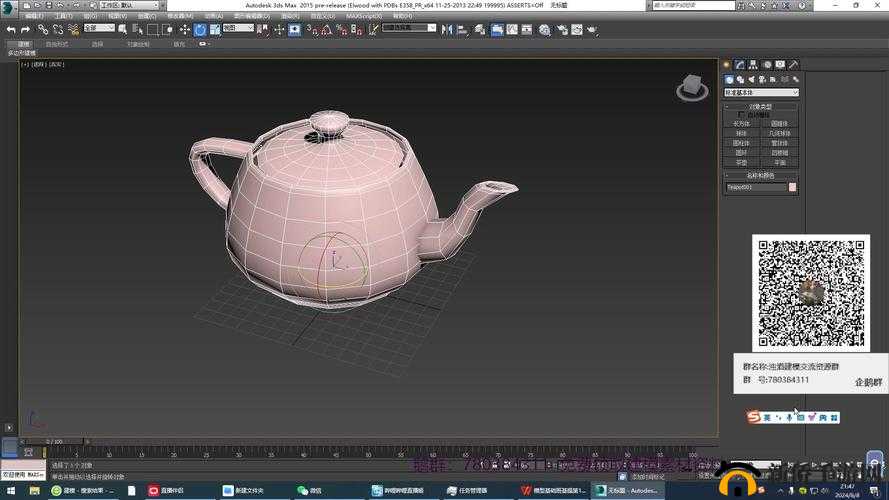Open the selection filter dropdown 全部
The image size is (889, 500).
[x=99, y=28]
